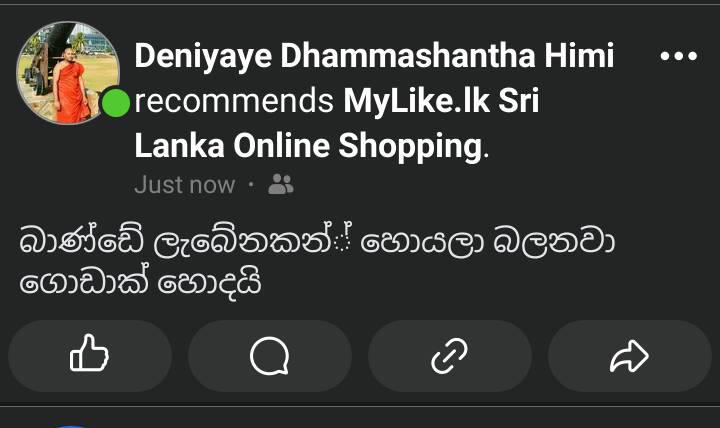
Task: Share the post with the curved arrow icon
Action: click(630, 355)
